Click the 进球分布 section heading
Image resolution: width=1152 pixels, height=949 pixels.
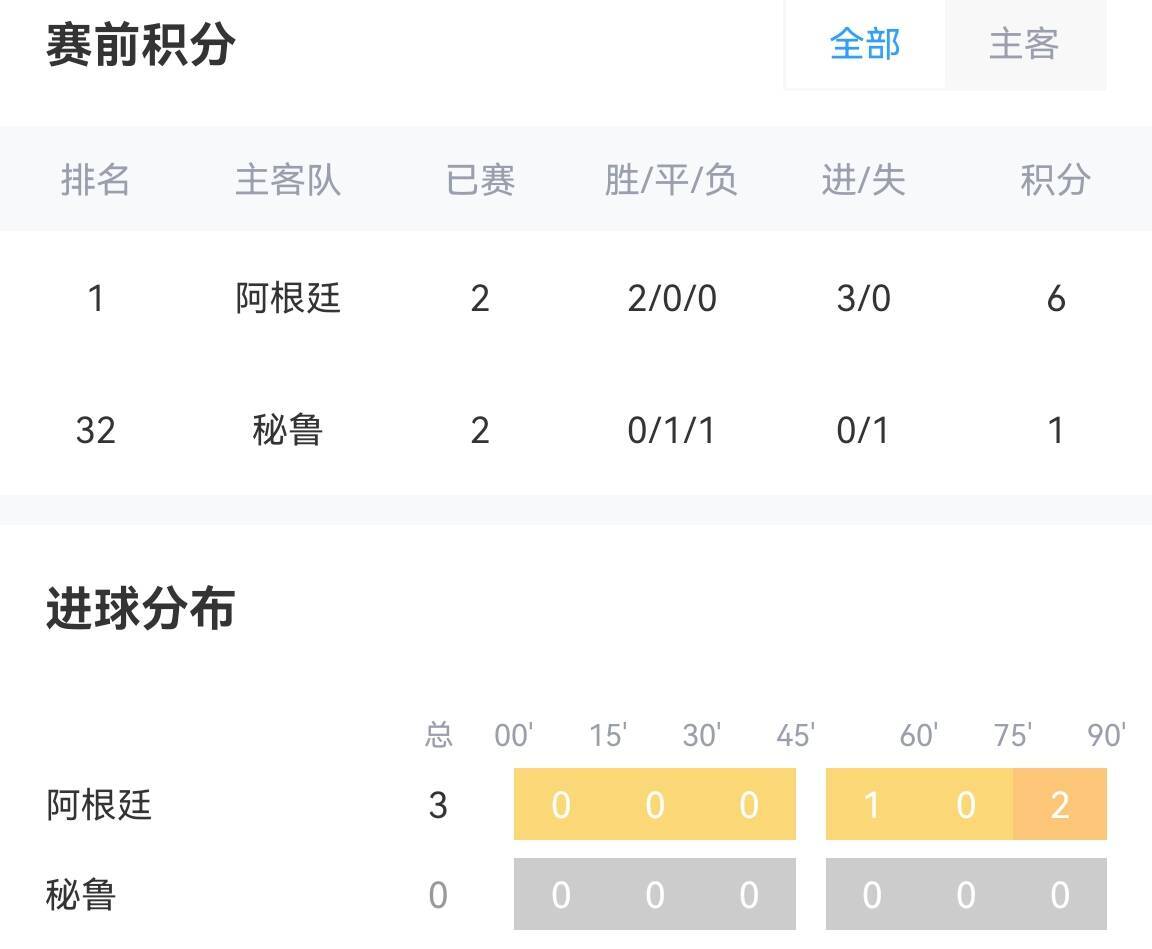[141, 609]
